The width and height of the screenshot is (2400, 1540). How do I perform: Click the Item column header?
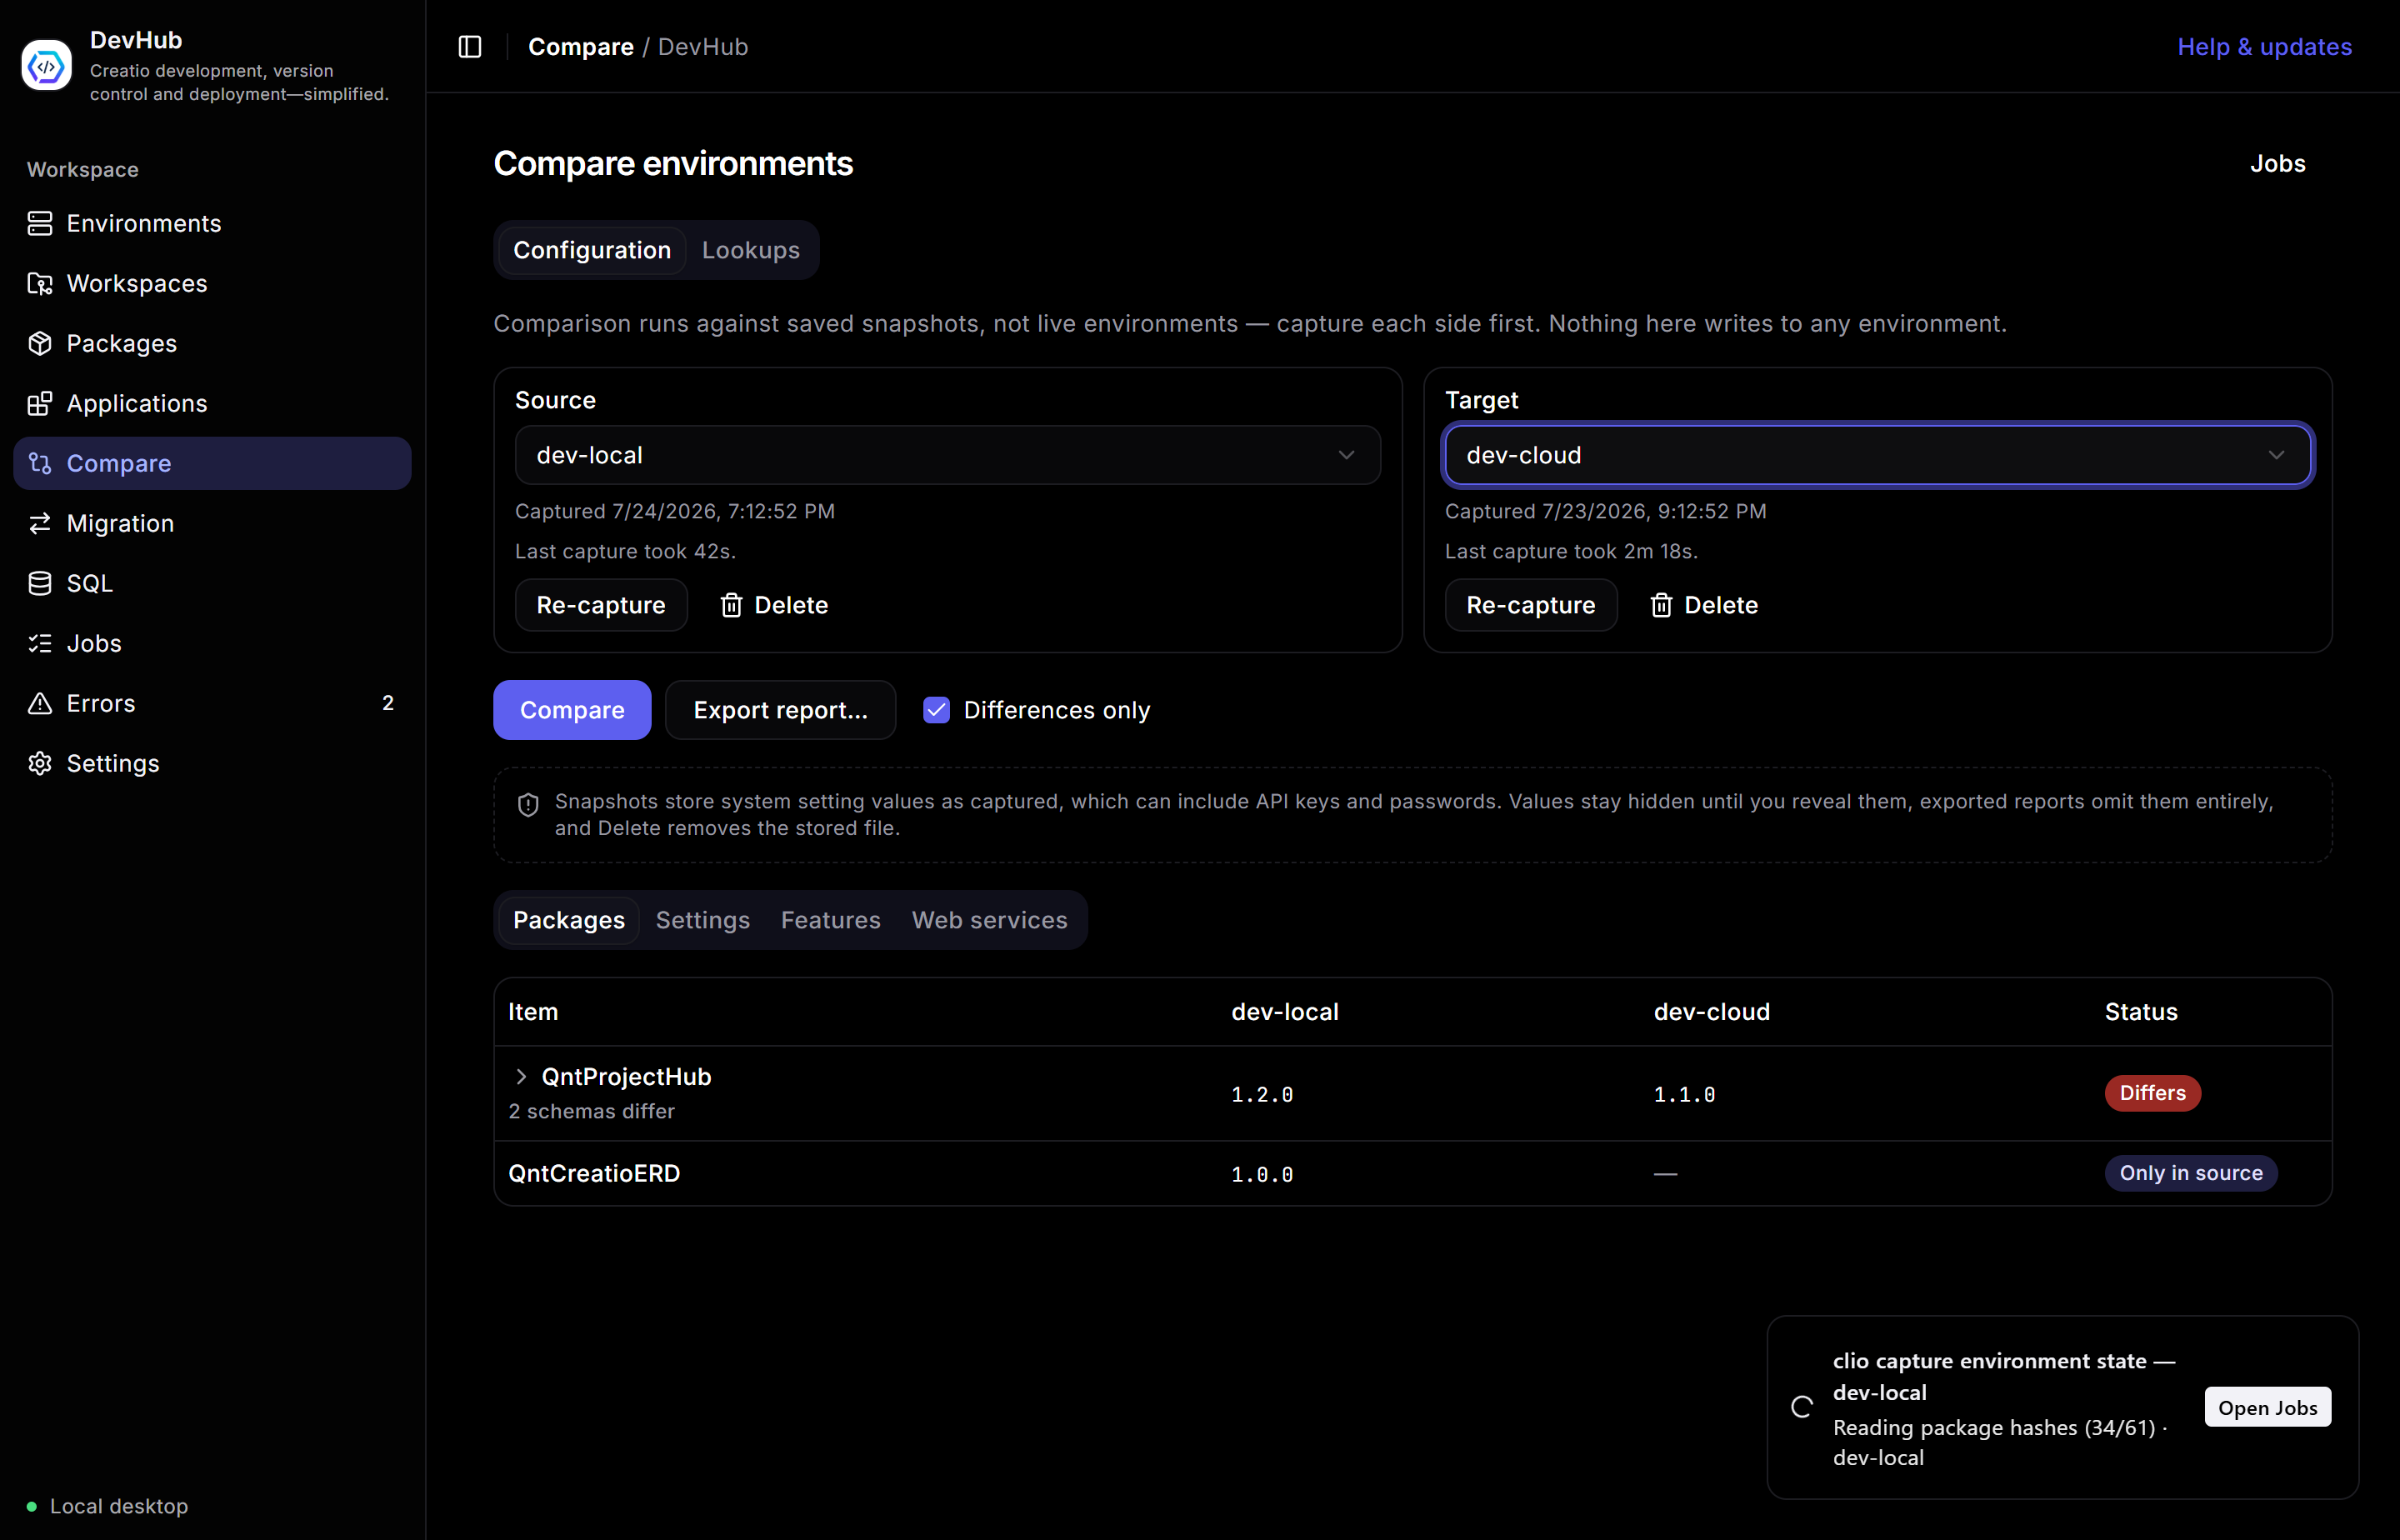coord(533,1012)
